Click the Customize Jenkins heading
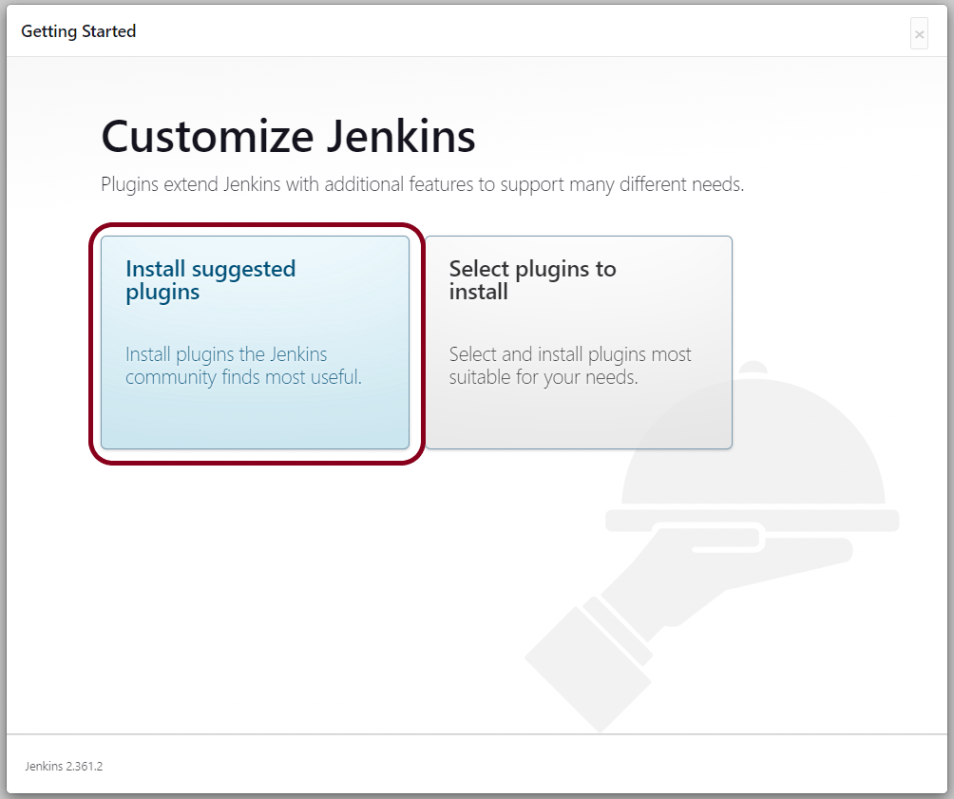 click(x=288, y=137)
